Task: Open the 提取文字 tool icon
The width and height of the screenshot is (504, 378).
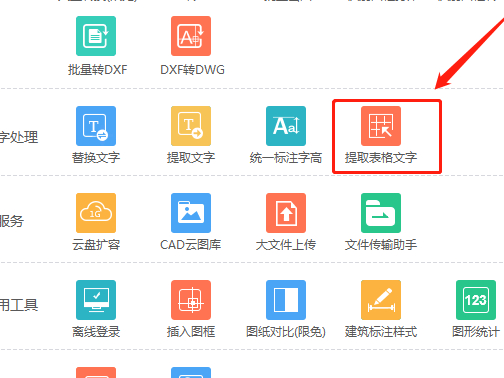Action: [191, 126]
